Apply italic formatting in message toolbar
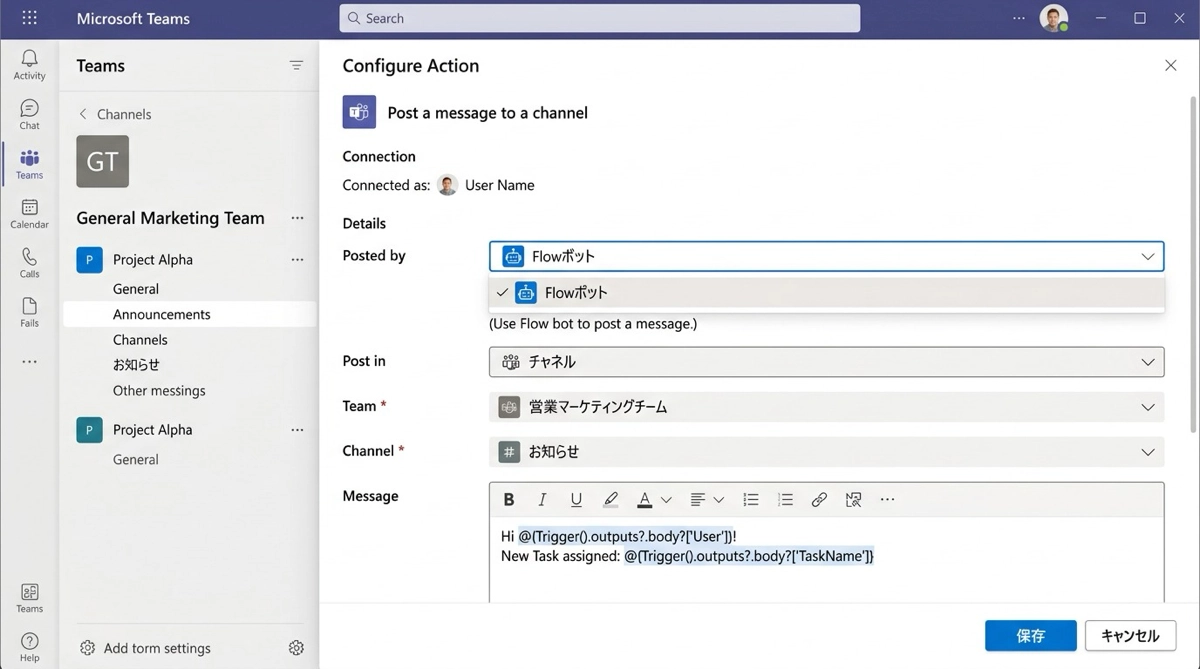 (542, 500)
